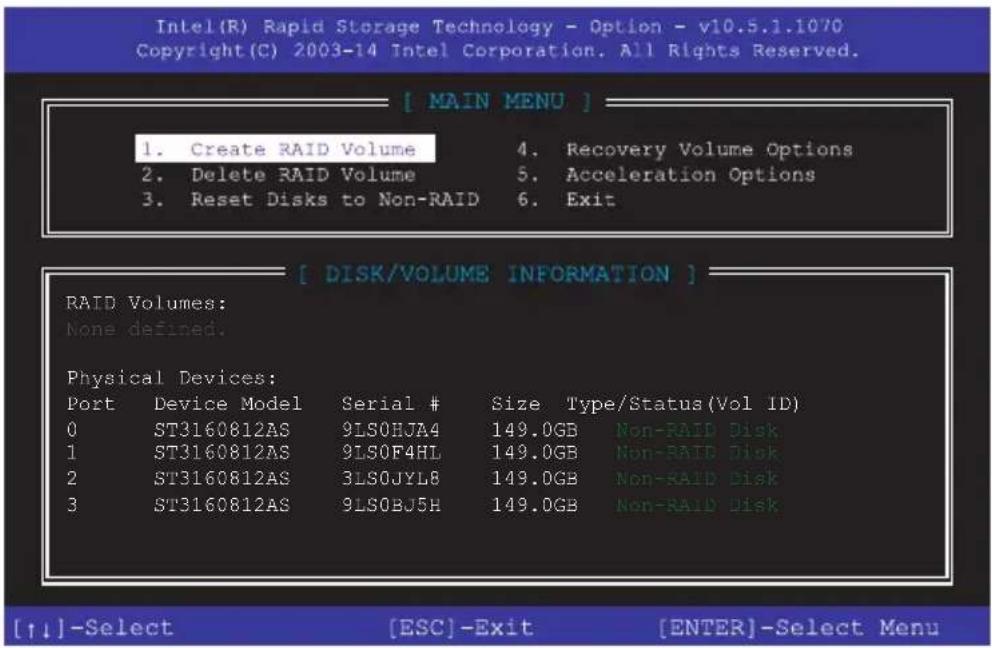Click port number 3 in device list
992x648 pixels.
pos(72,505)
